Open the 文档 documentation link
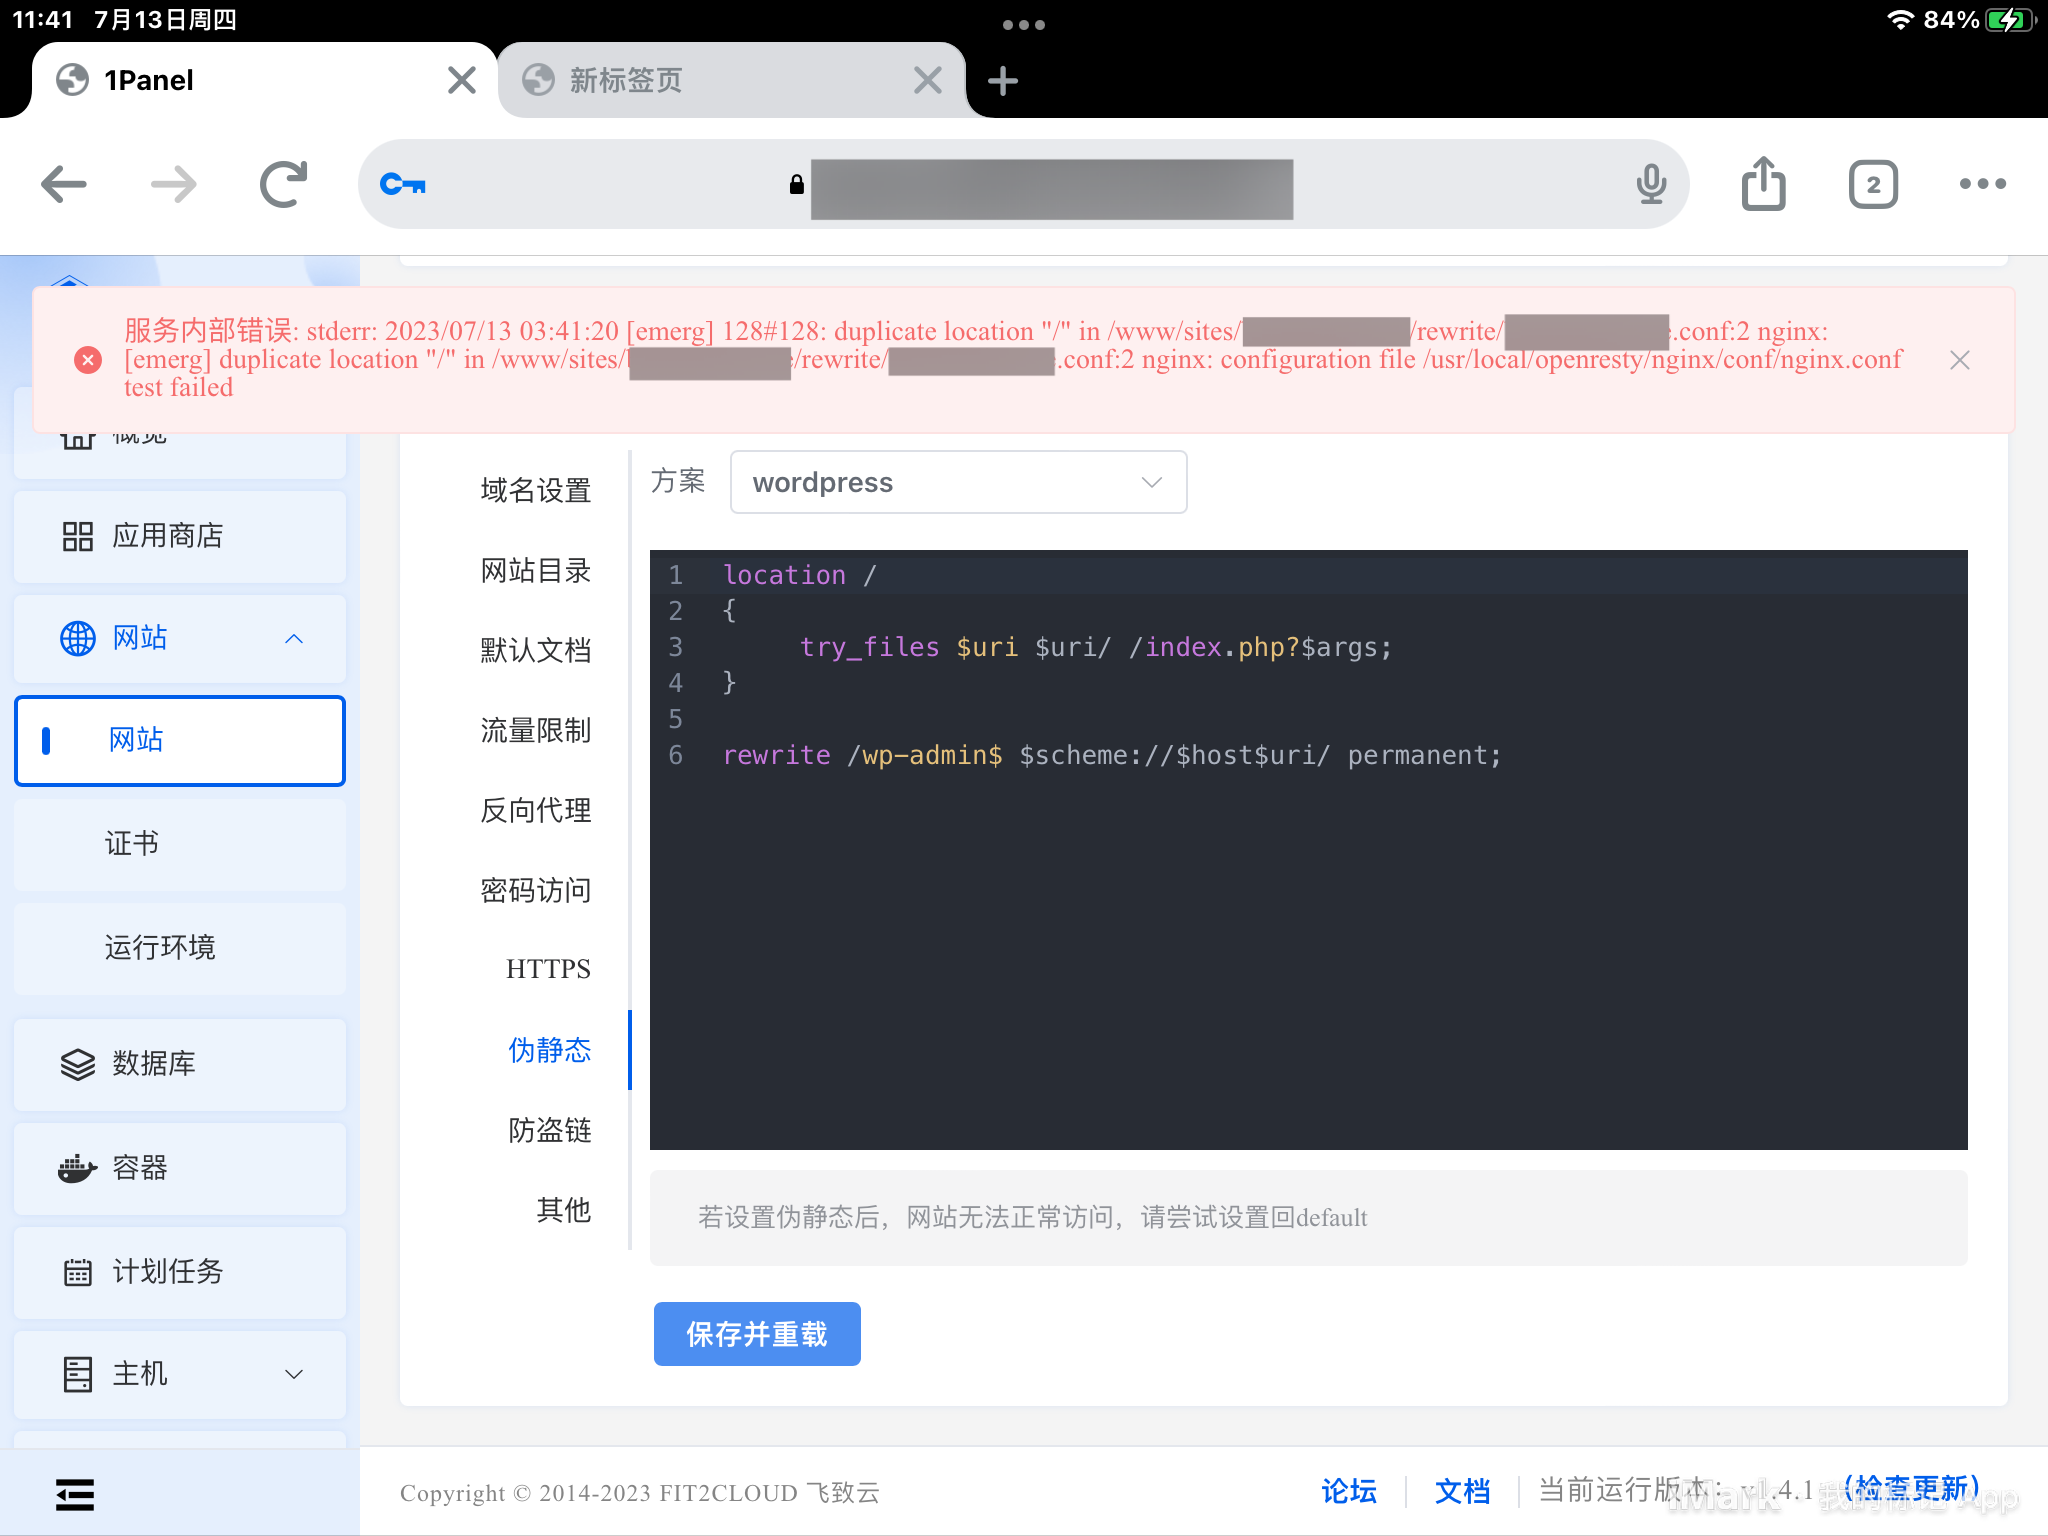Screen dimensions: 2048x1536 (1462, 1491)
